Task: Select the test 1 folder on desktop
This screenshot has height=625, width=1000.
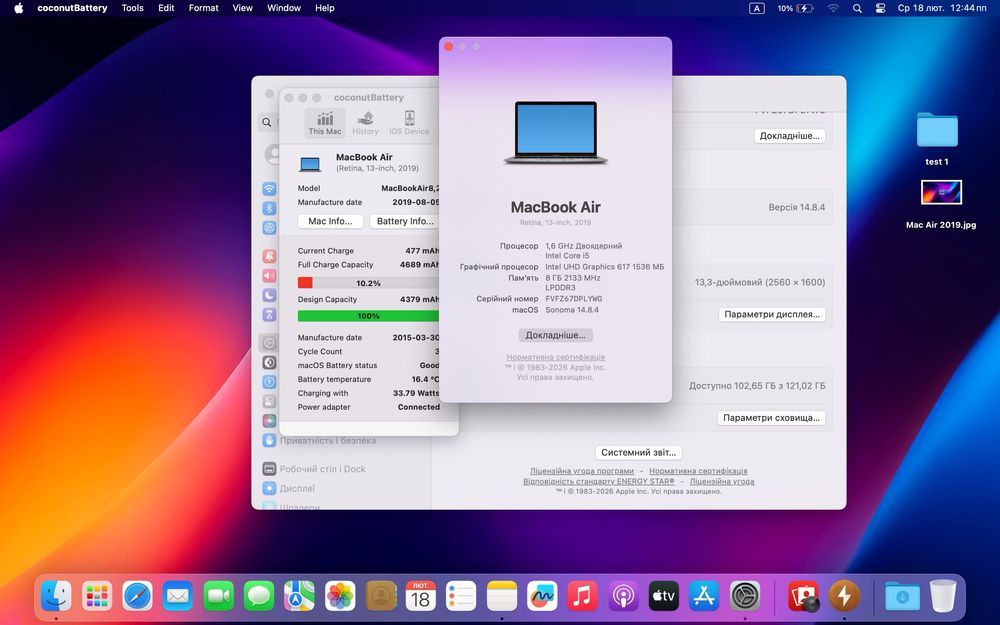Action: [937, 139]
